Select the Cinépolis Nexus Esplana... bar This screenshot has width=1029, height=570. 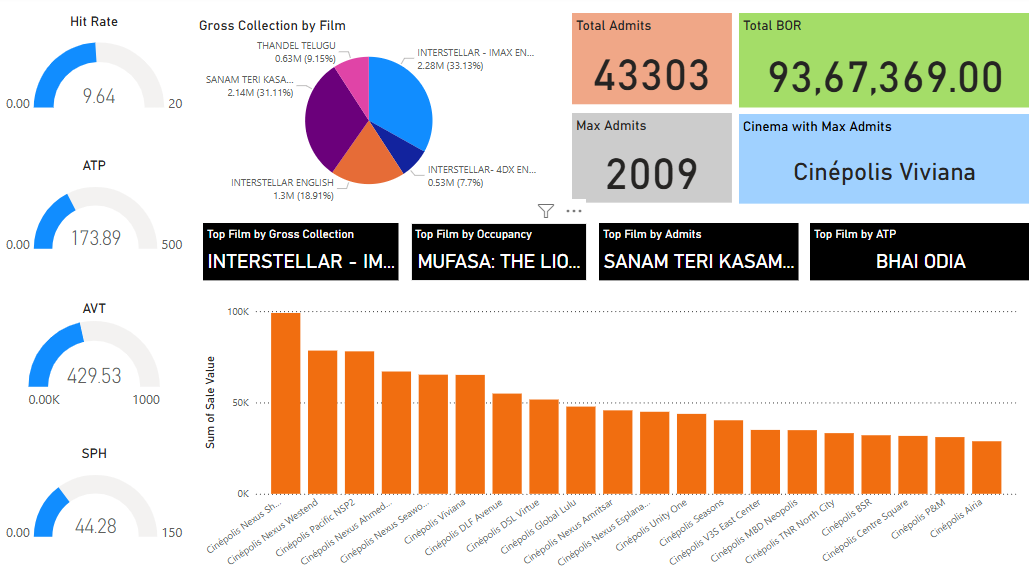655,453
